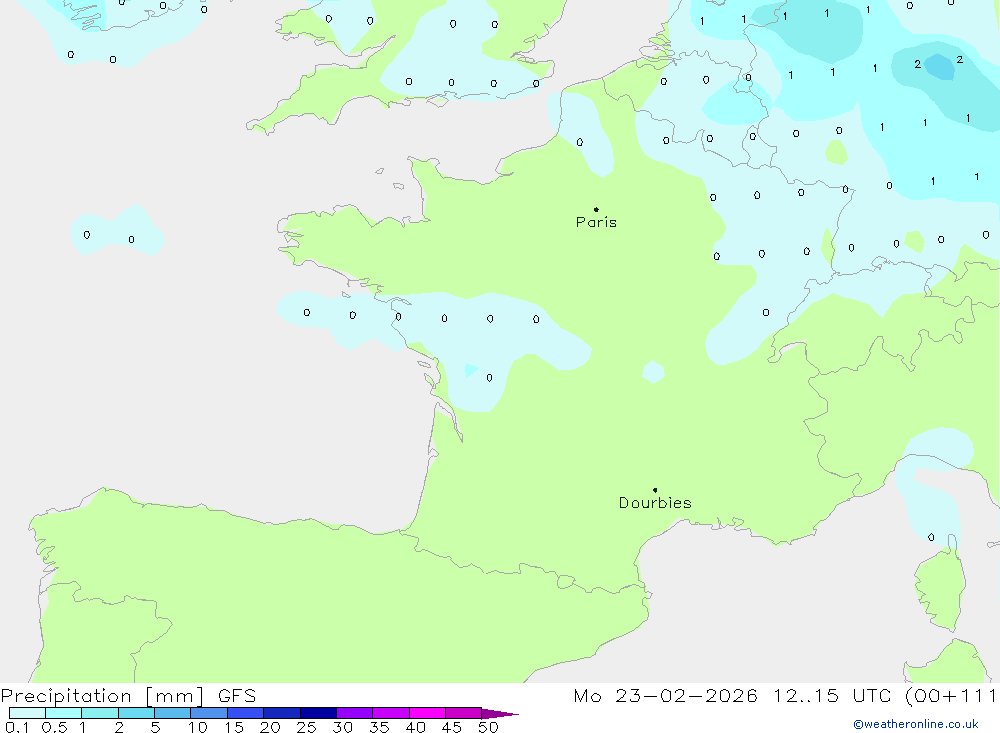Image resolution: width=1000 pixels, height=733 pixels.
Task: Click the '0.1' legend scale label
Action: 16,727
